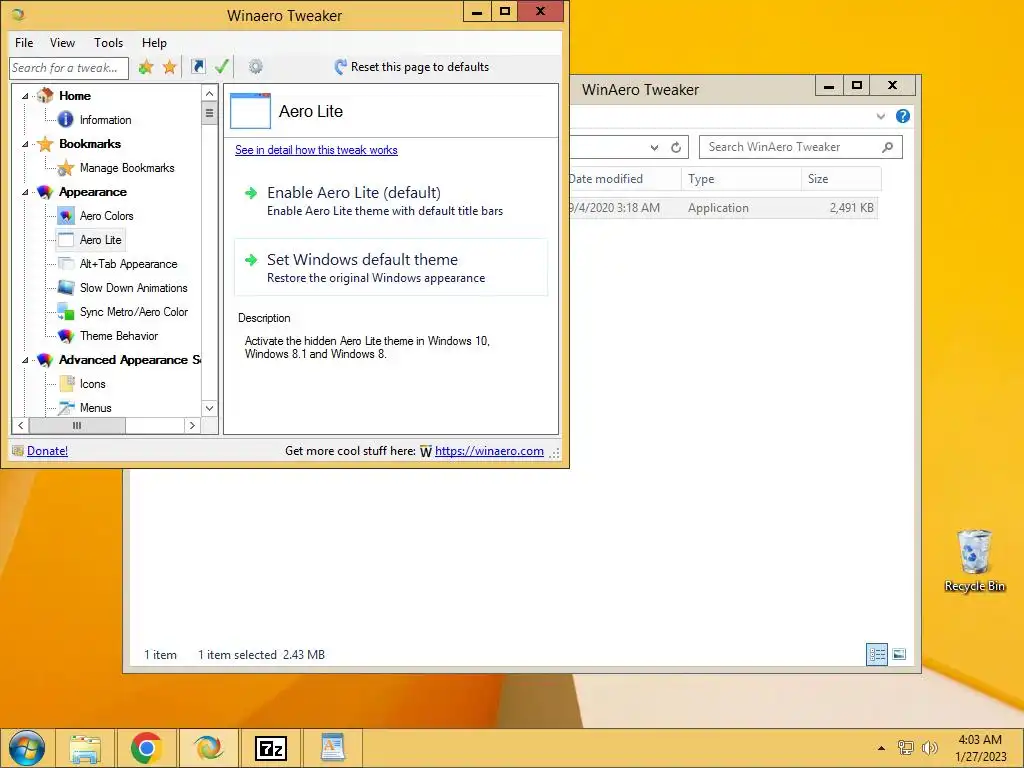Open the Tools menu
The image size is (1024, 768).
pos(108,42)
